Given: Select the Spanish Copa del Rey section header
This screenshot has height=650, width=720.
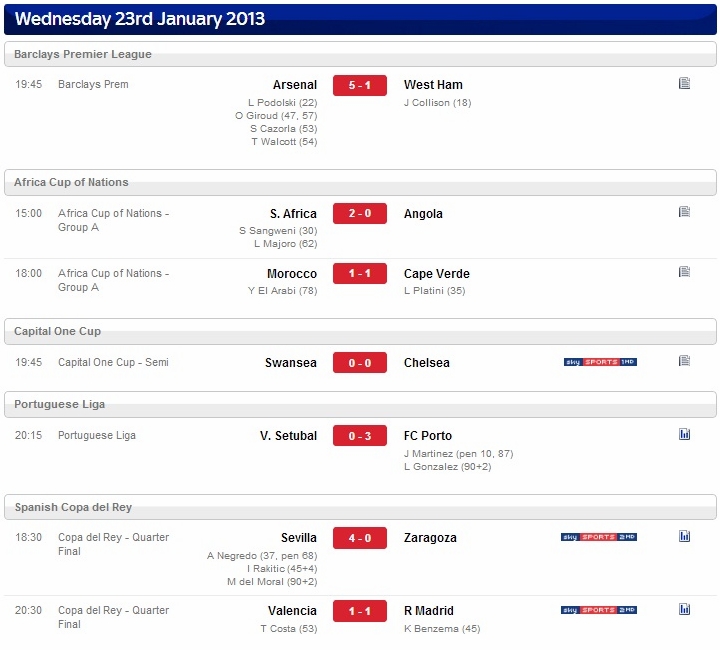Looking at the screenshot, I should point(360,507).
